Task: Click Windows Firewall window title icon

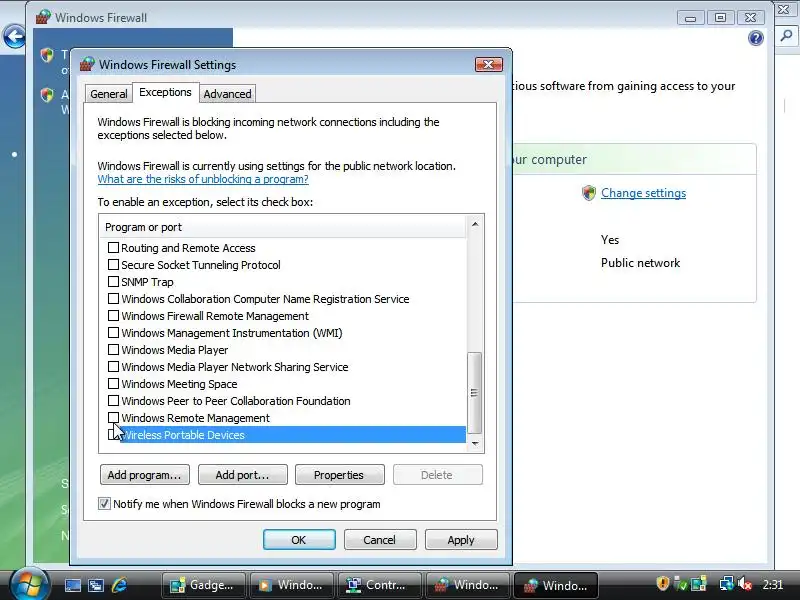Action: pos(43,17)
